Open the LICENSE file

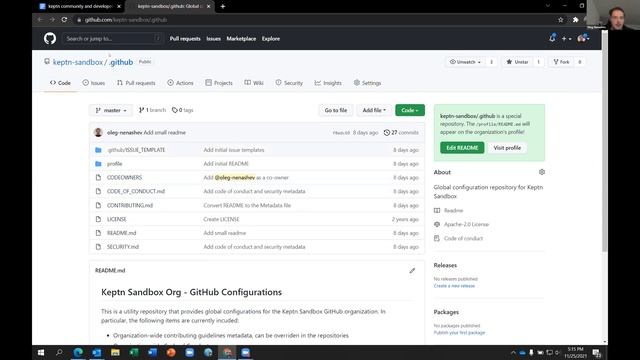pyautogui.click(x=116, y=219)
